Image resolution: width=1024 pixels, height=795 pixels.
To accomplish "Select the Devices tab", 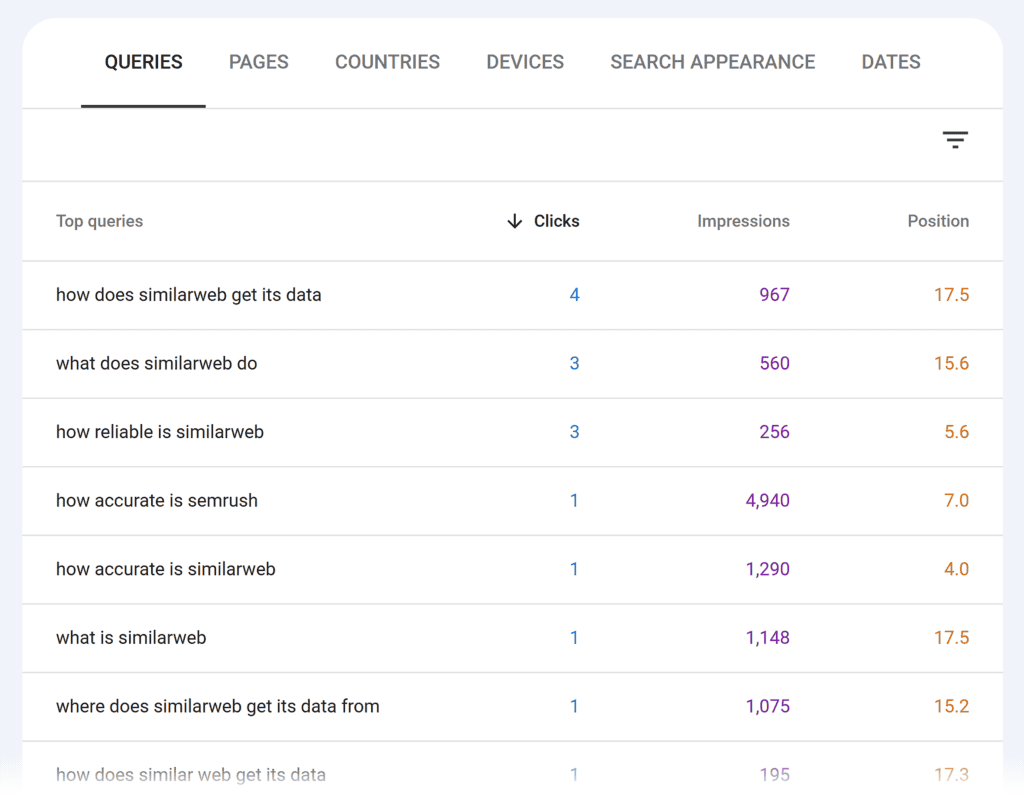I will (x=525, y=62).
